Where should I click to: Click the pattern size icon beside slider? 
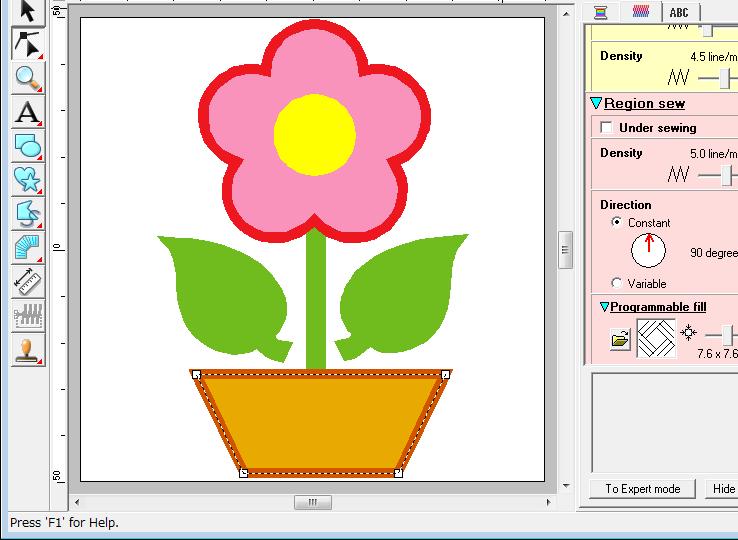pyautogui.click(x=688, y=332)
